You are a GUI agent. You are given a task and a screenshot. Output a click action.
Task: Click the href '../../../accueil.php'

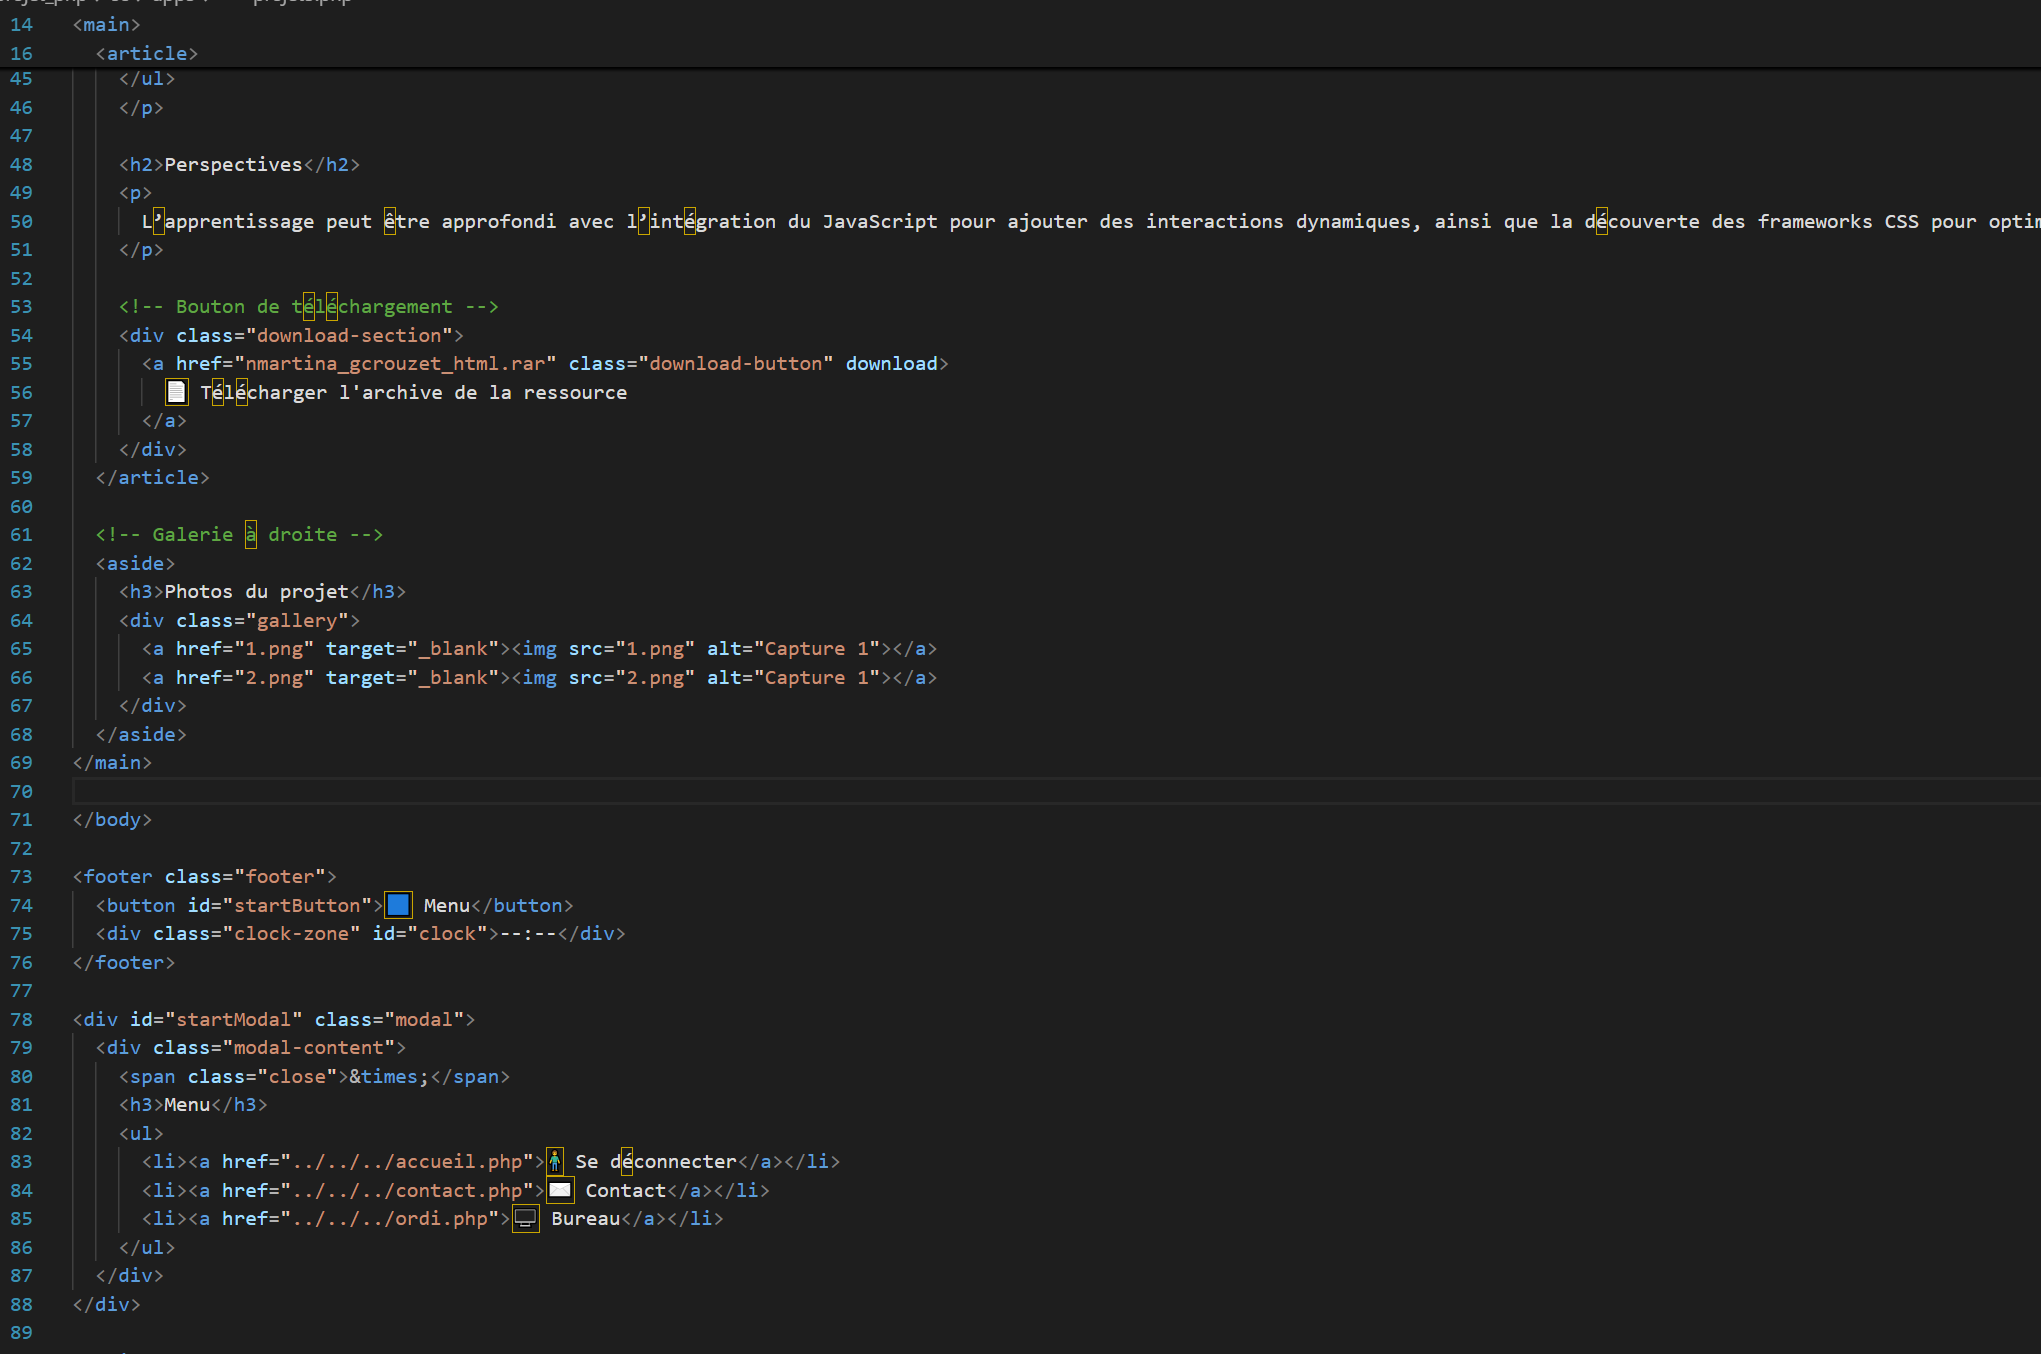pyautogui.click(x=407, y=1161)
